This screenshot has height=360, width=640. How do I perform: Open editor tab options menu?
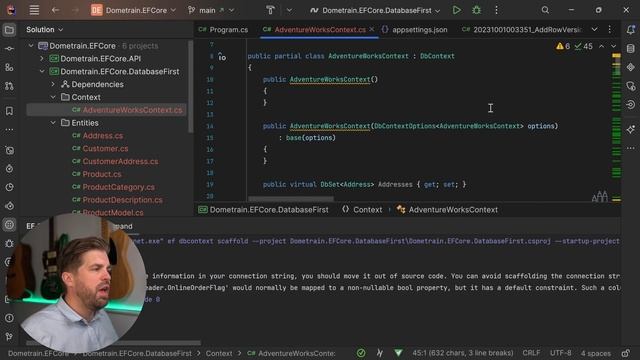tap(610, 29)
